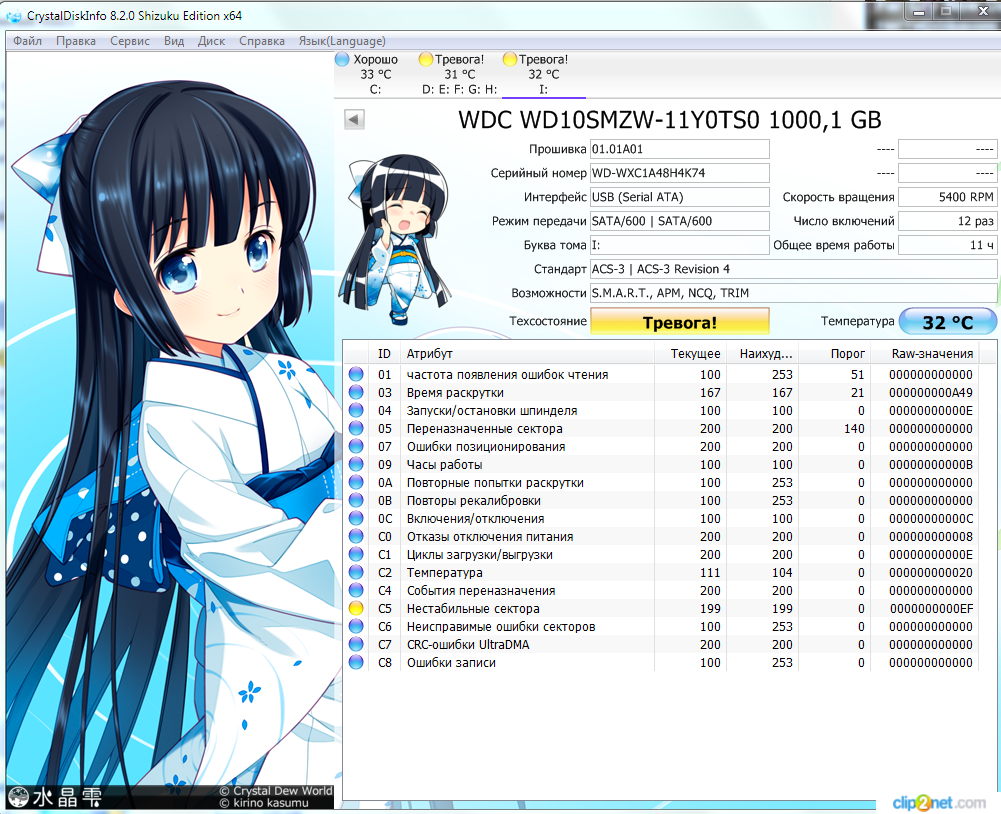Click the threshold value 140

(x=854, y=428)
